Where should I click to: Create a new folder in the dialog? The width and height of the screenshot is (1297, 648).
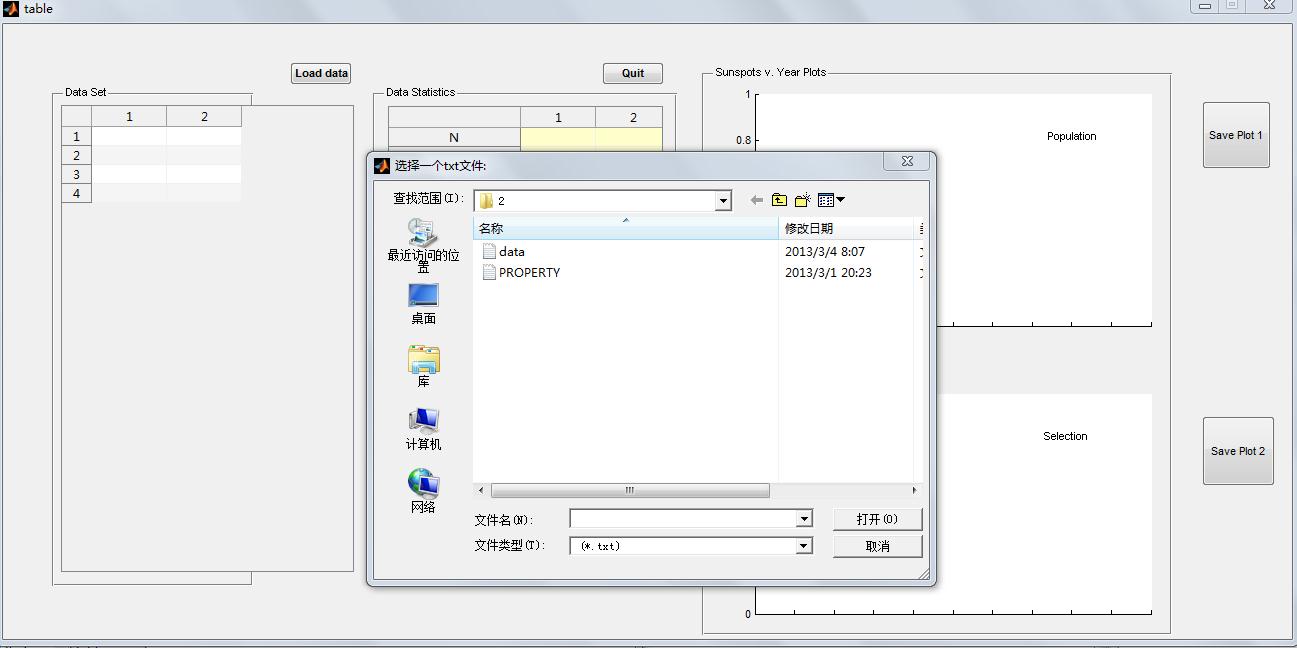tap(802, 200)
